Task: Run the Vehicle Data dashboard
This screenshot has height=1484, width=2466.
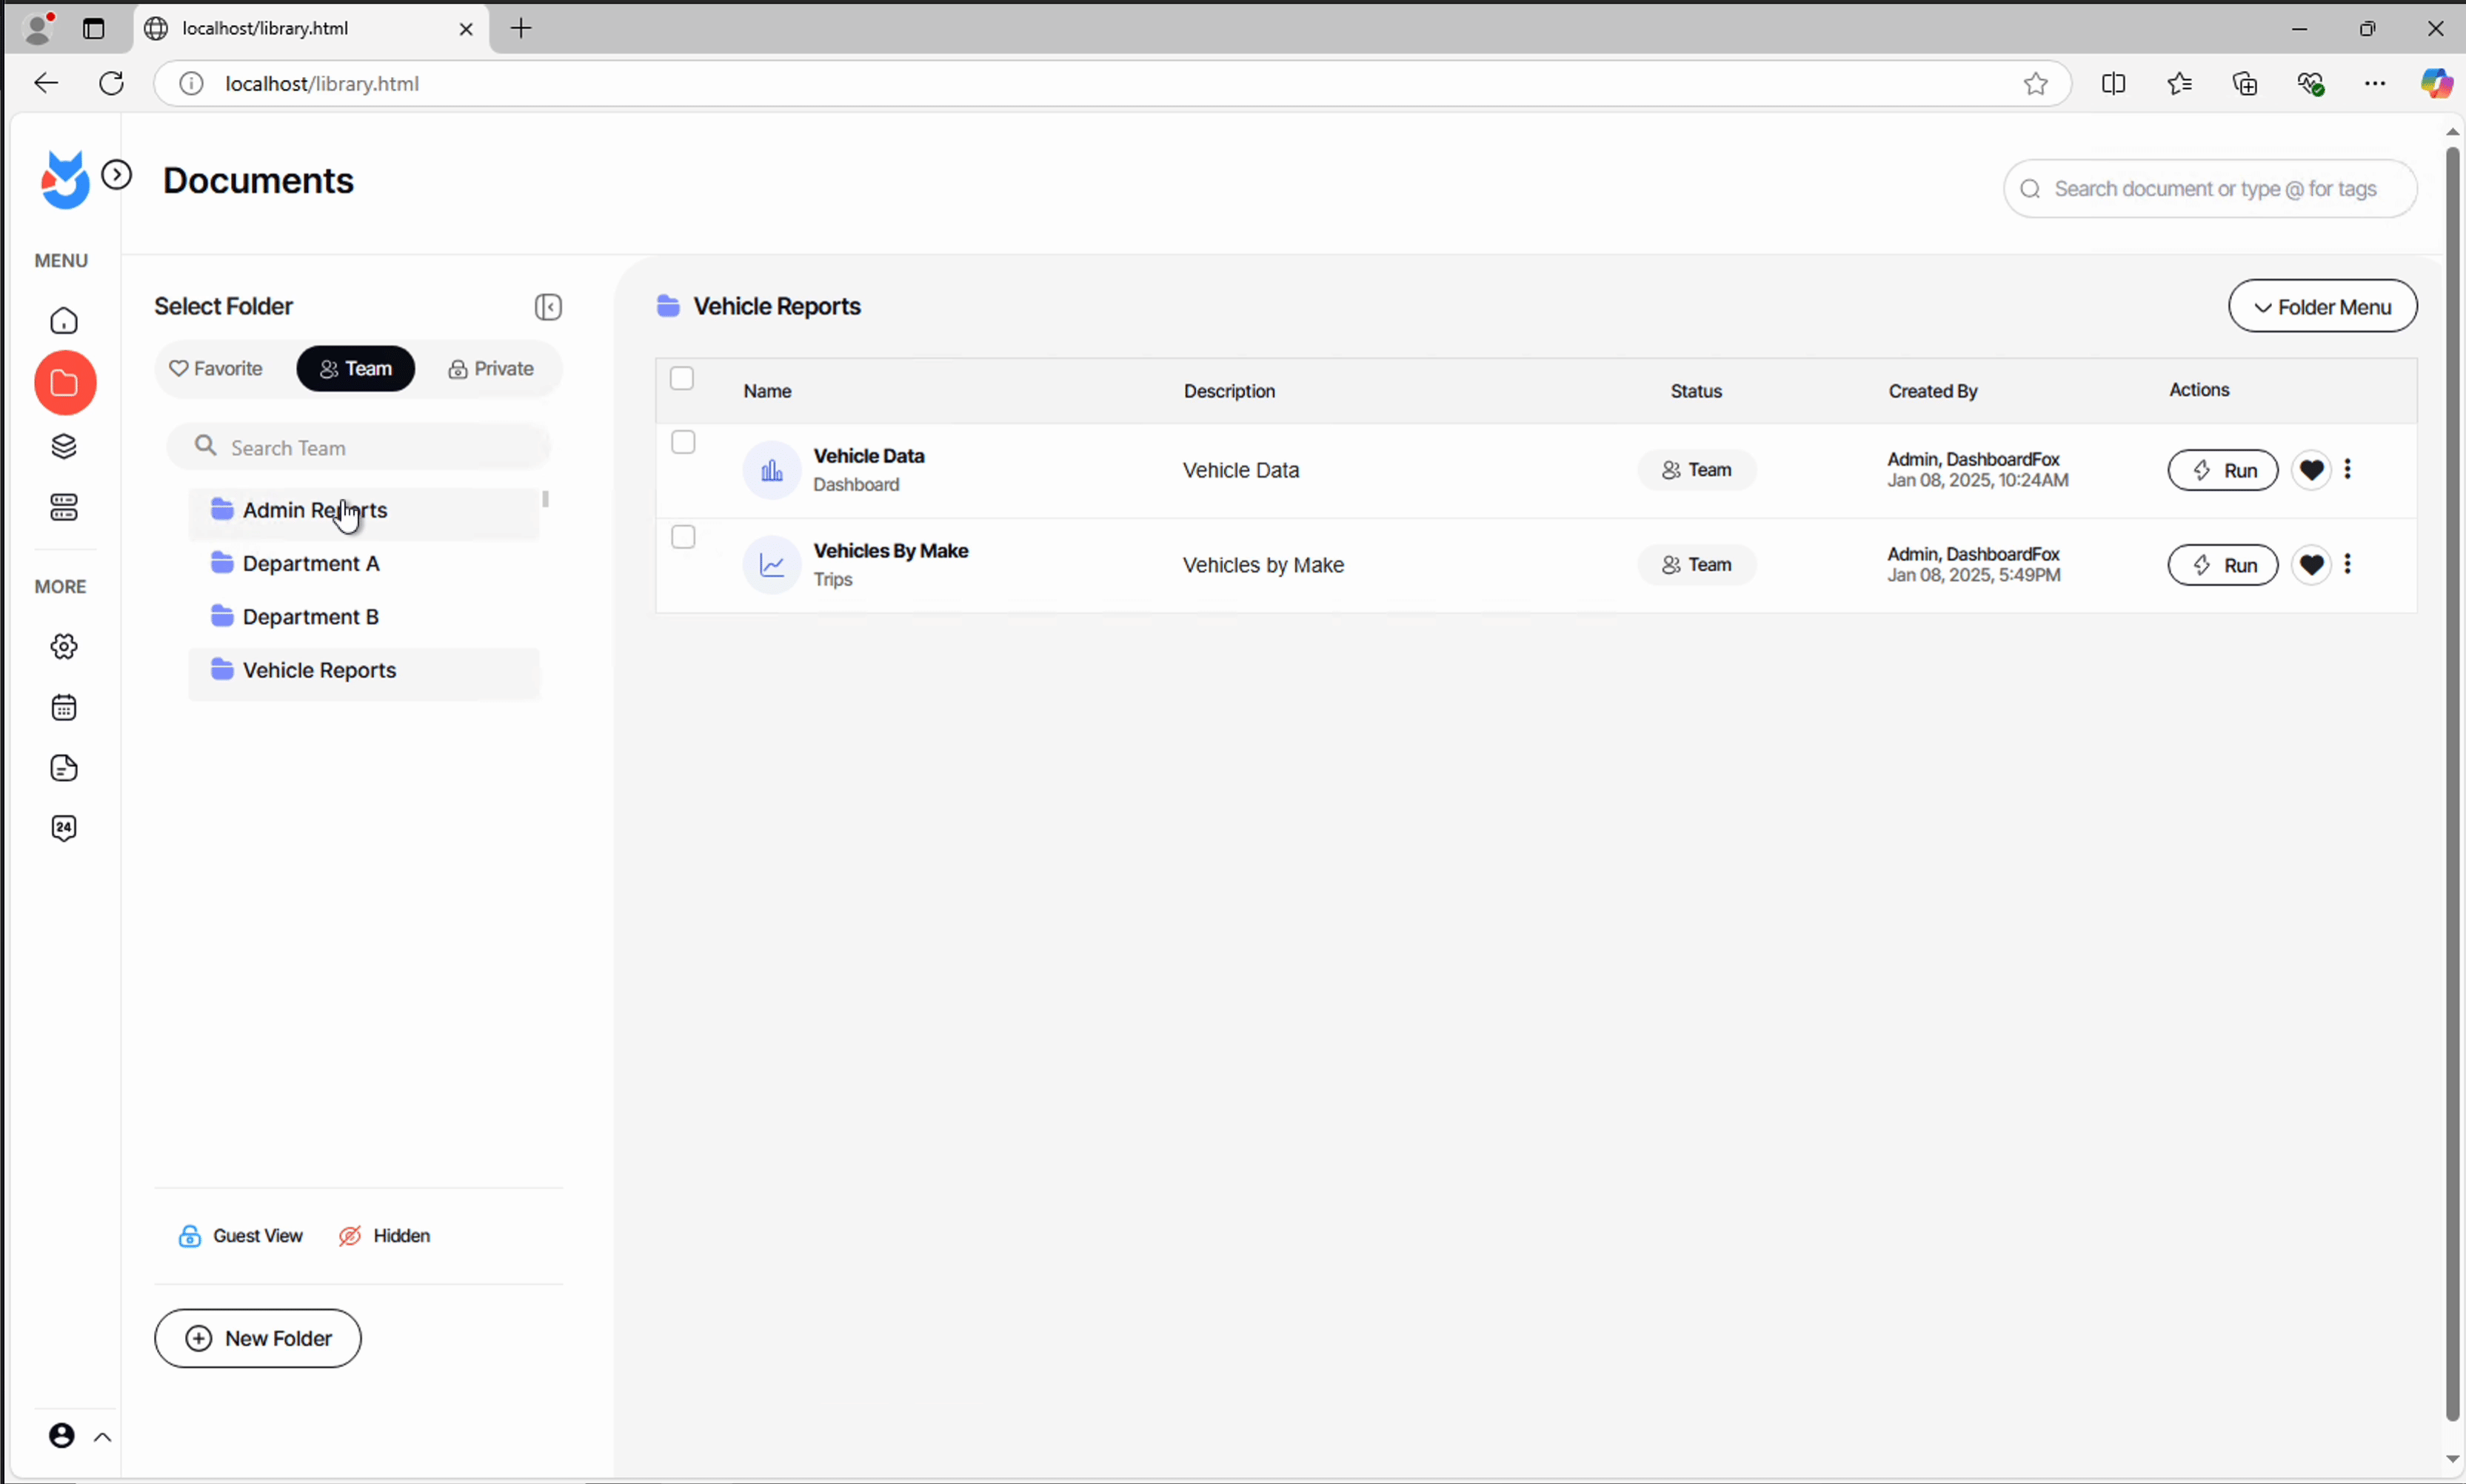Action: (2222, 470)
